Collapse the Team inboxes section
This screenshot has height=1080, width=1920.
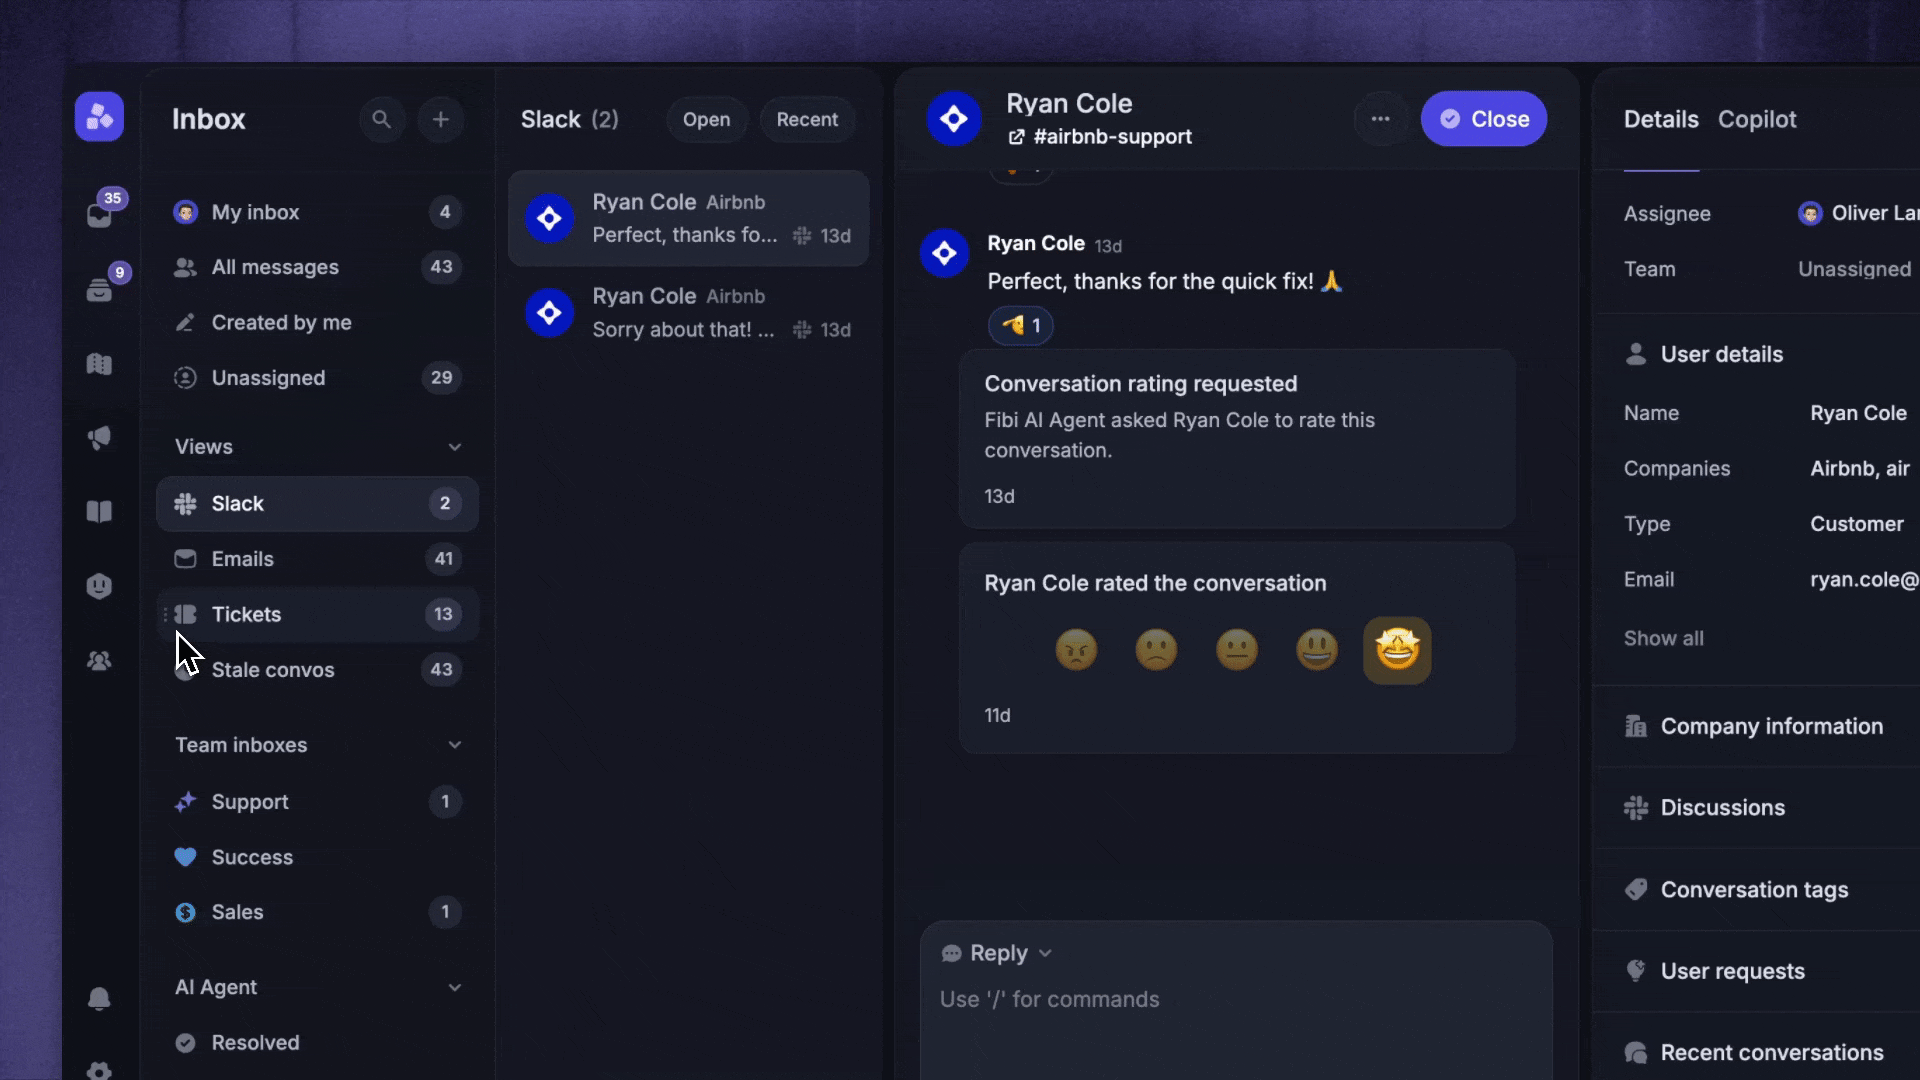click(x=454, y=745)
